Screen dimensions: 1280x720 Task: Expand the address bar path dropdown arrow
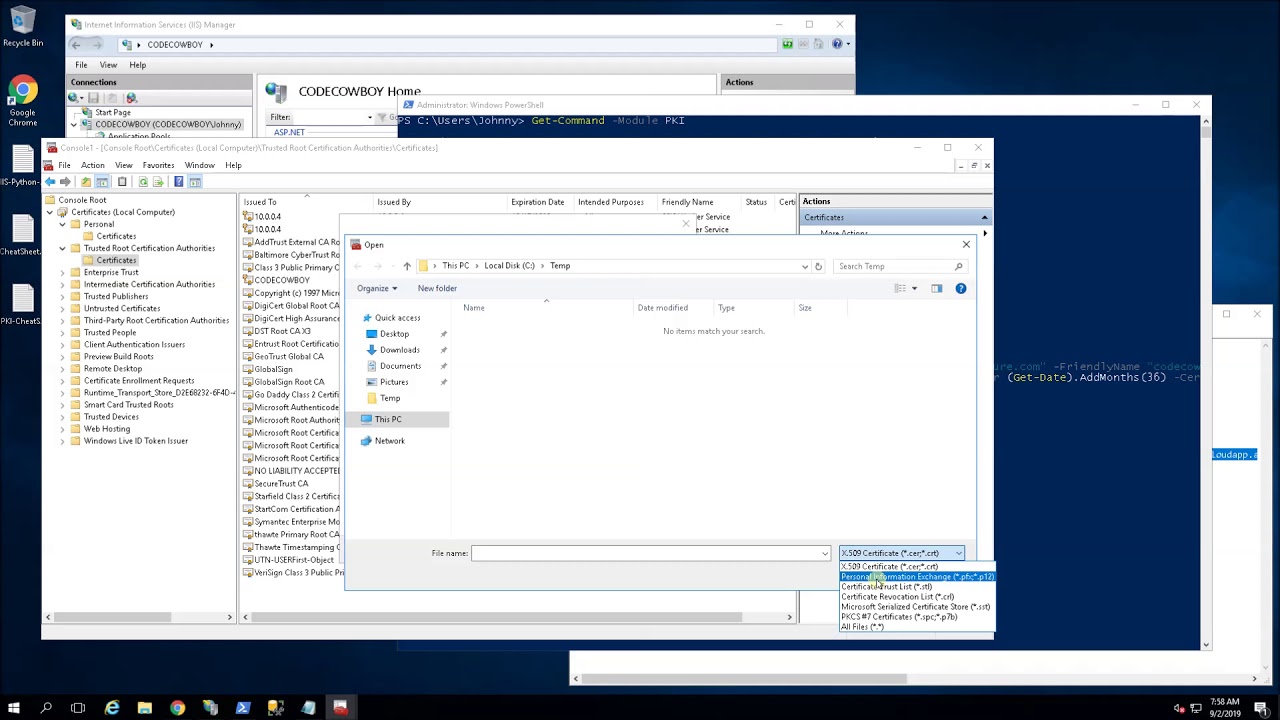coord(805,266)
